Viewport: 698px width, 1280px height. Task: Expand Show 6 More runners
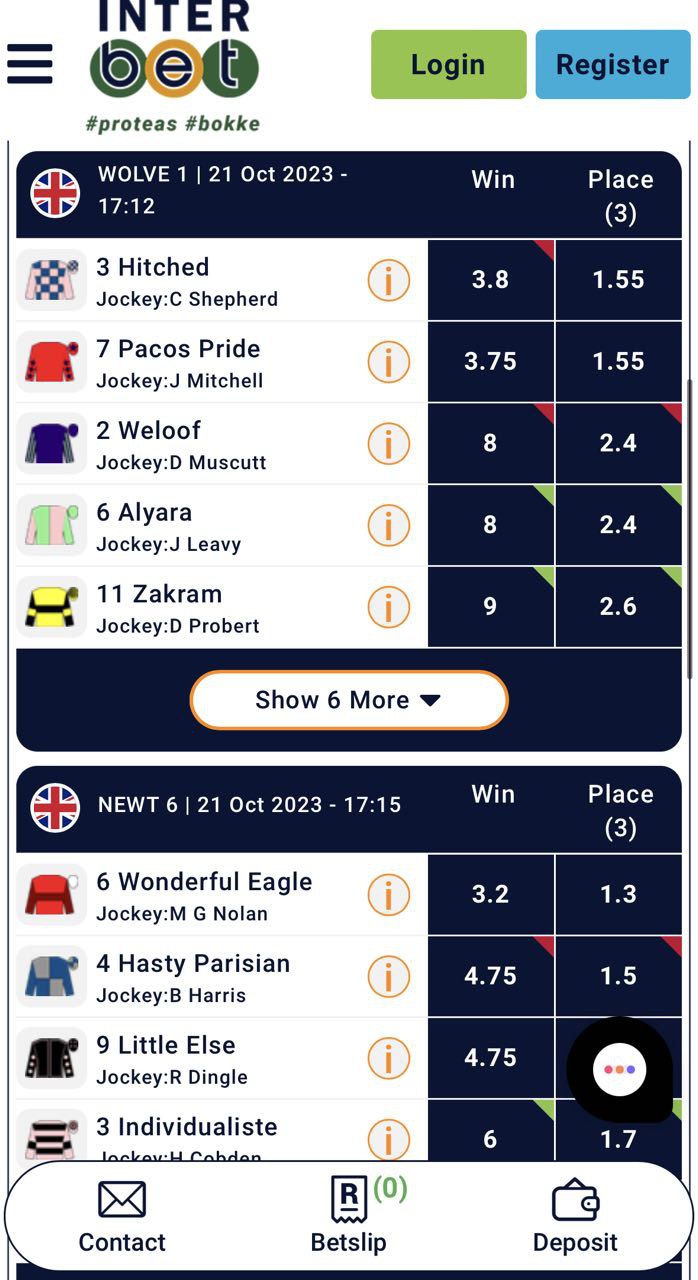click(x=349, y=700)
